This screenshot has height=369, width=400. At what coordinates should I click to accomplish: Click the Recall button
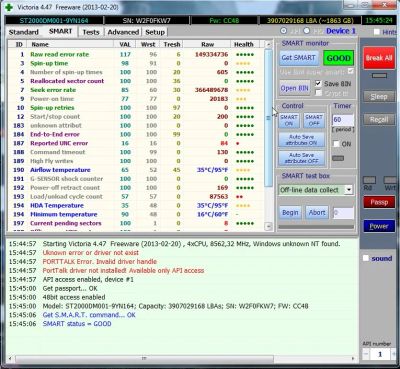(379, 119)
